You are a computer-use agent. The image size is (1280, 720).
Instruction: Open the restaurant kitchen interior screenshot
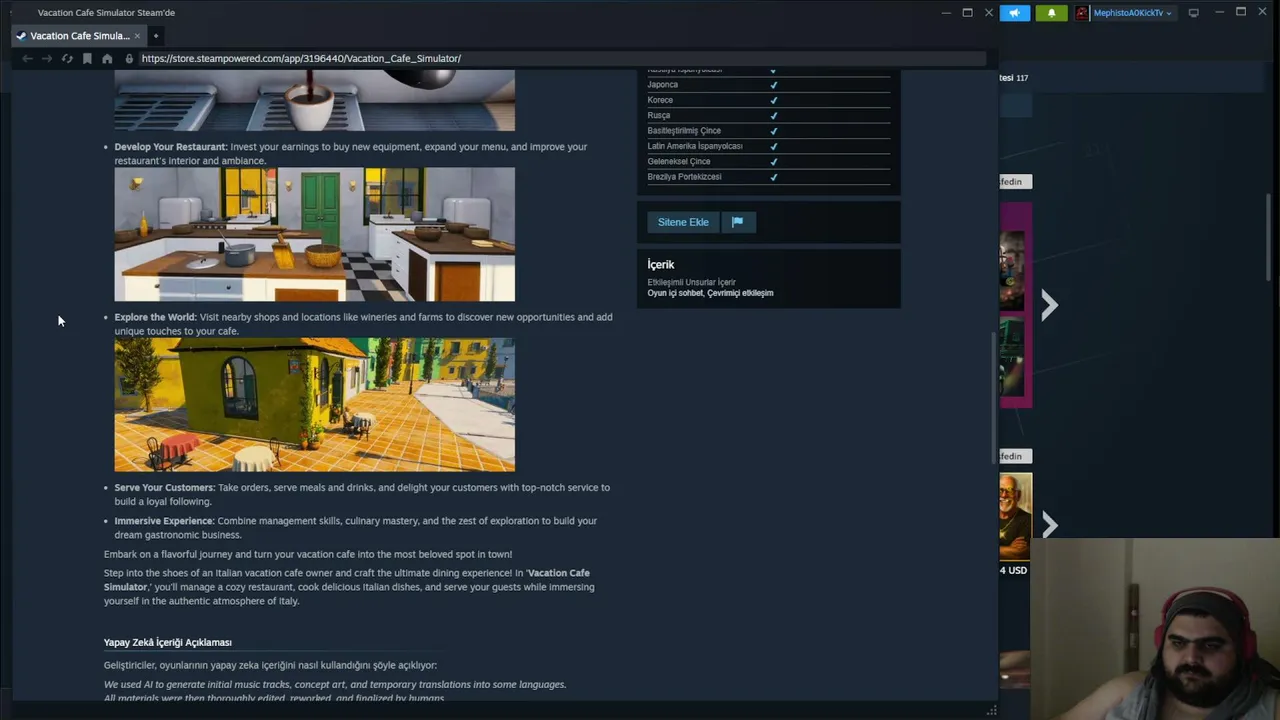(314, 234)
